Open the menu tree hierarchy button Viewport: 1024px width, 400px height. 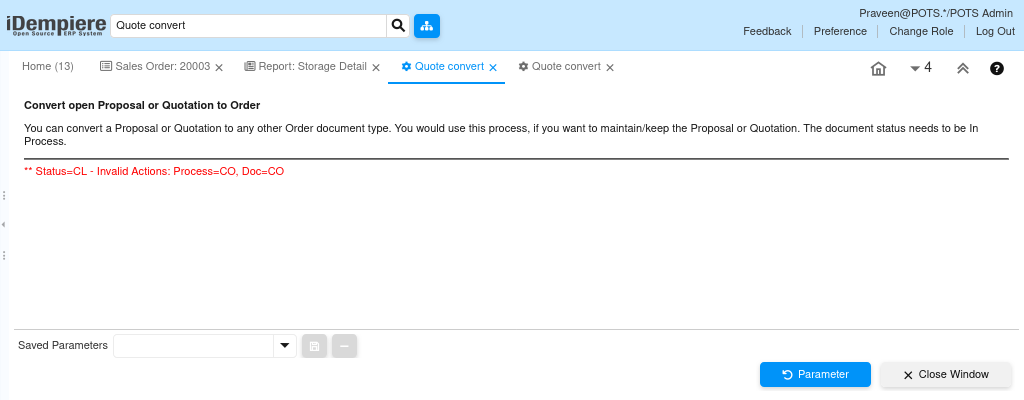click(426, 26)
